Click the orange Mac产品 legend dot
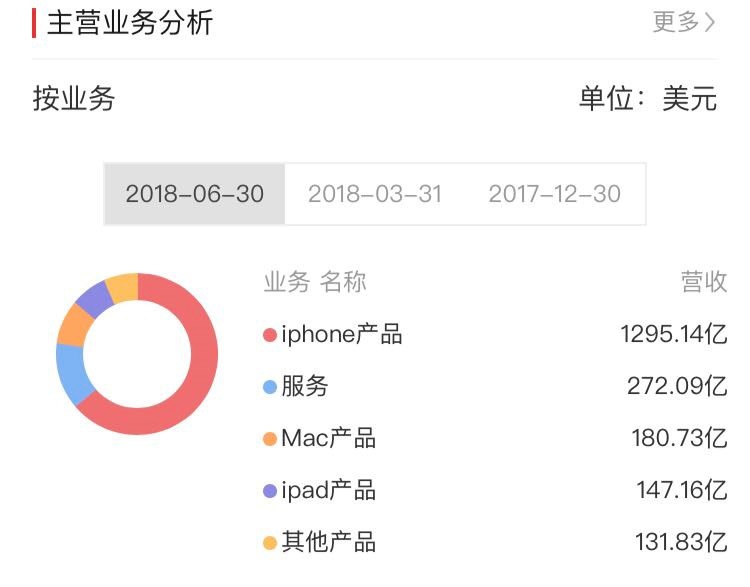This screenshot has height=587, width=750. pos(269,439)
